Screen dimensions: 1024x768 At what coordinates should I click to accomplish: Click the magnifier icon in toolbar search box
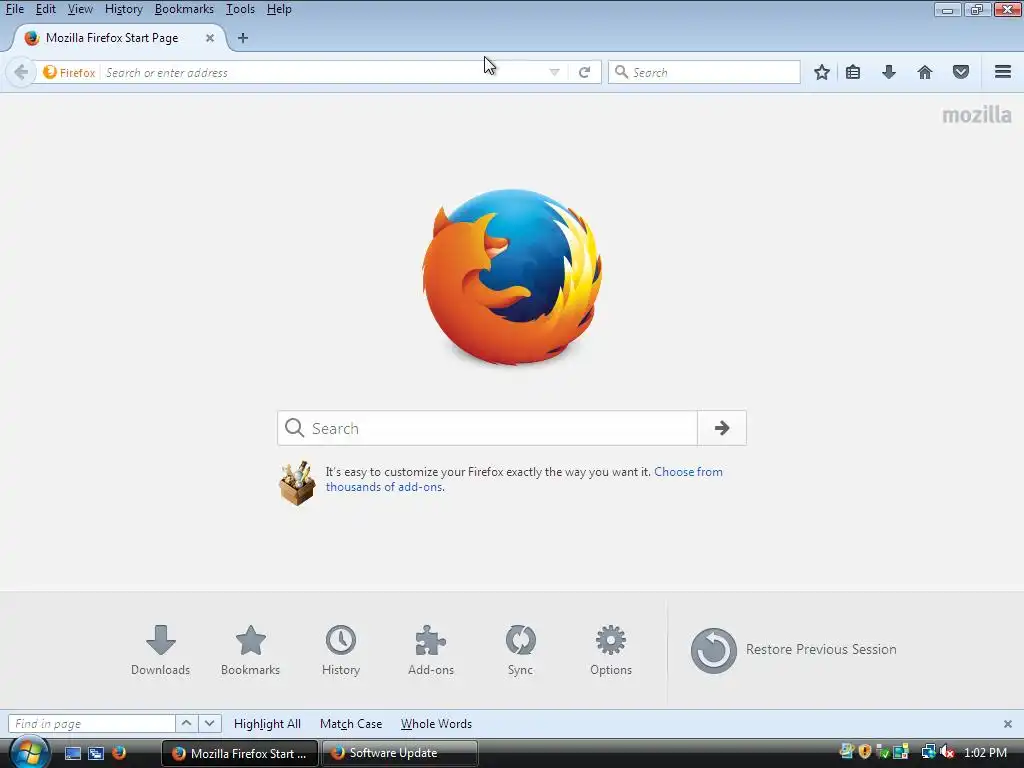(x=621, y=72)
